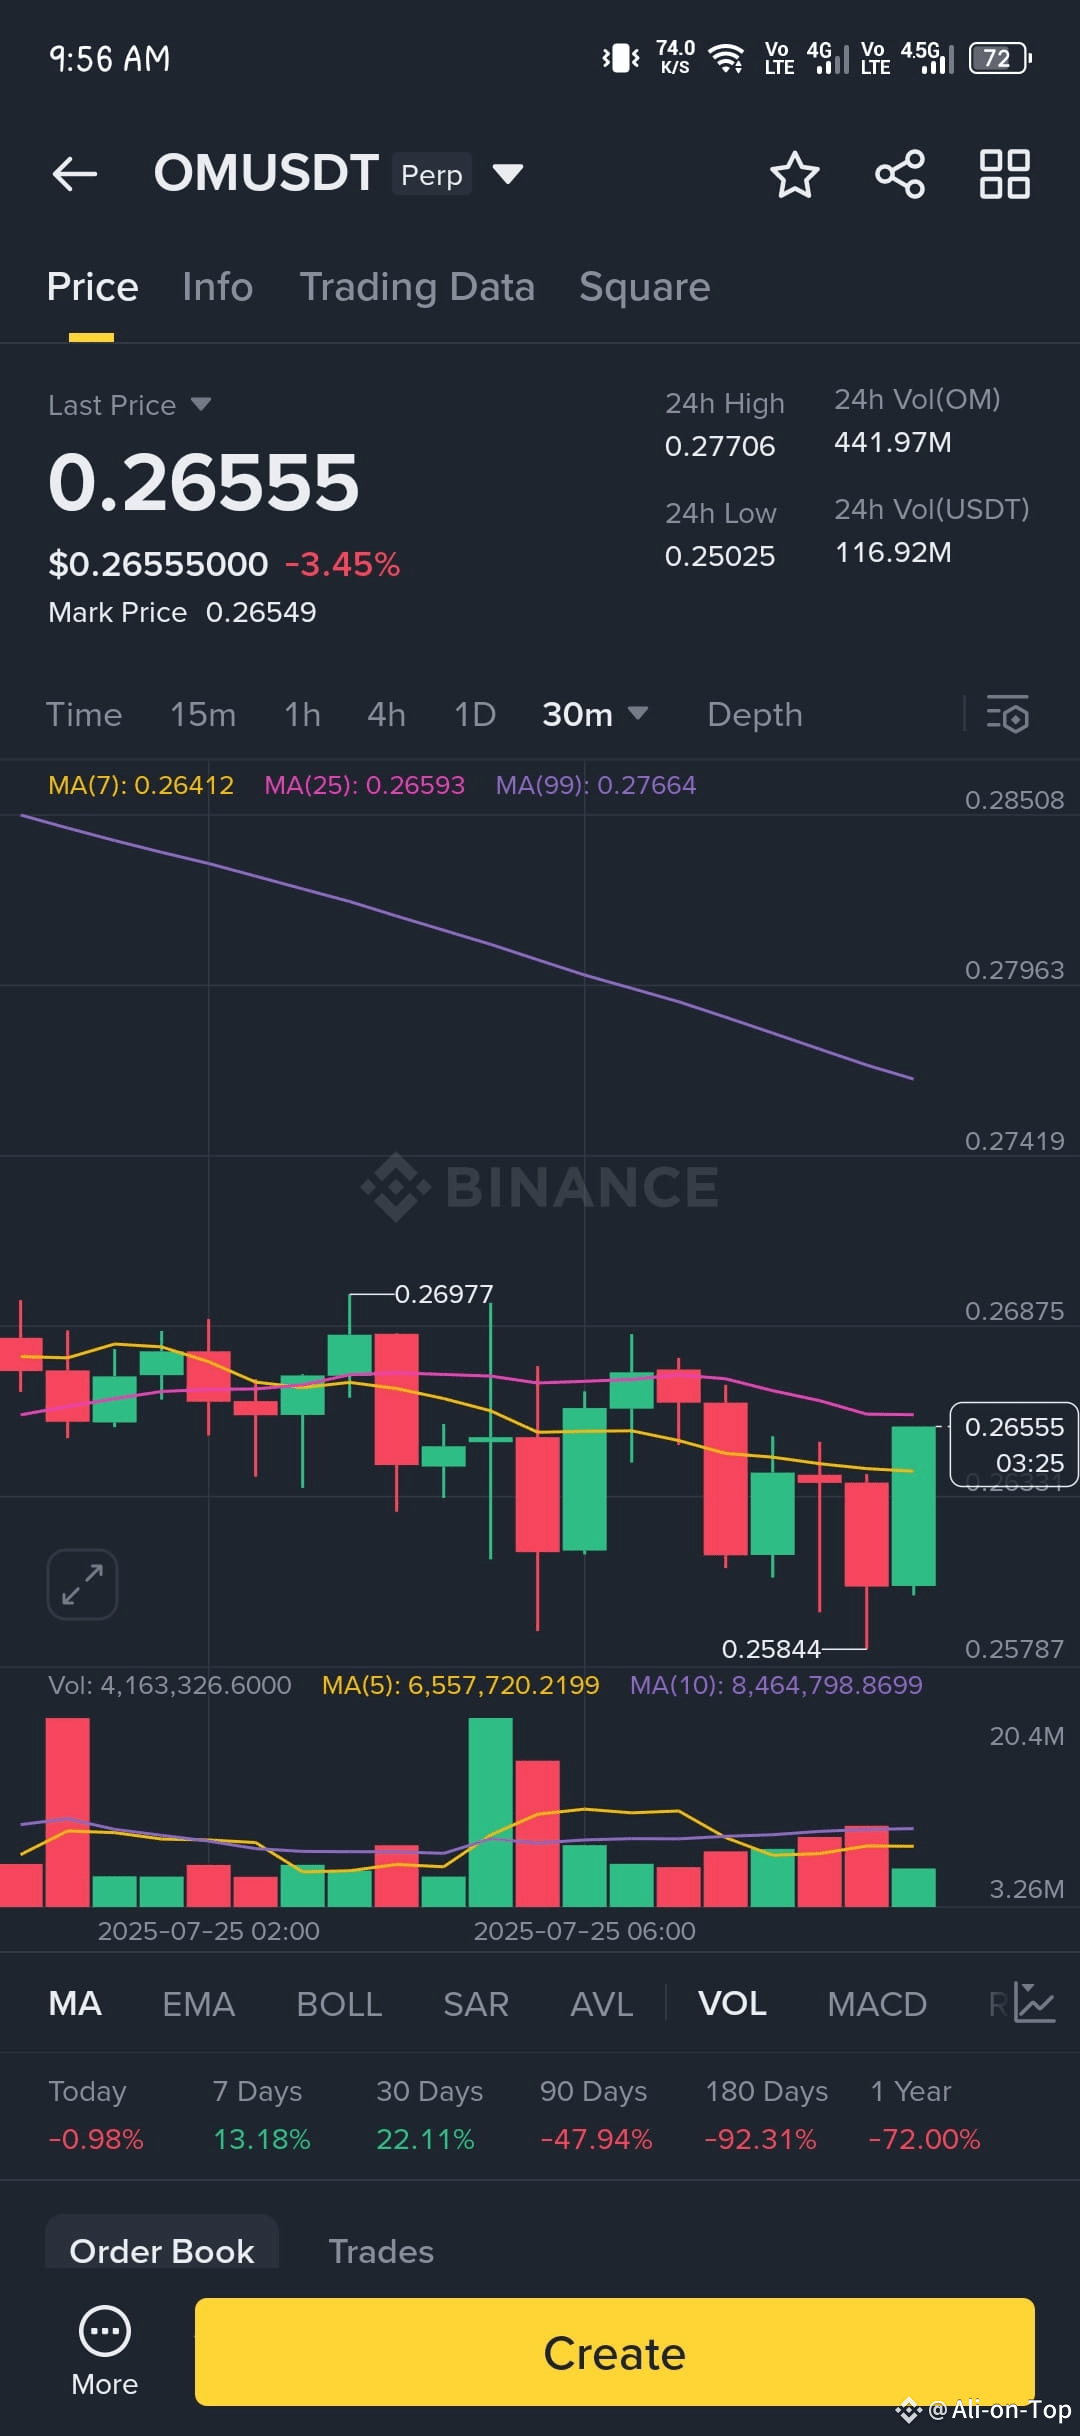Viewport: 1080px width, 2436px height.
Task: Toggle the BOLL indicator
Action: pyautogui.click(x=339, y=2004)
